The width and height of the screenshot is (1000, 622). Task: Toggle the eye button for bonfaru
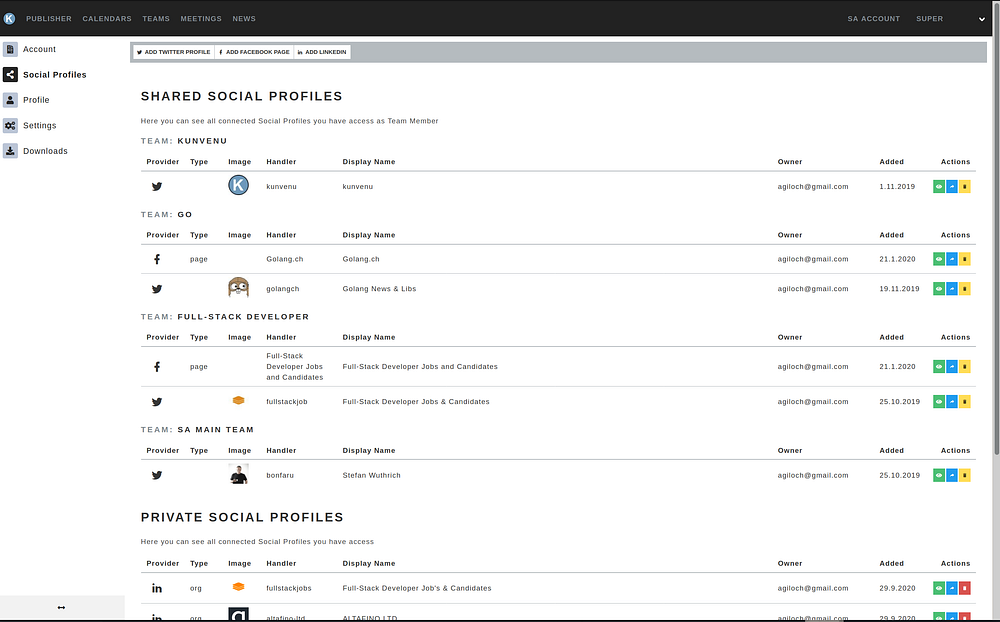[939, 475]
